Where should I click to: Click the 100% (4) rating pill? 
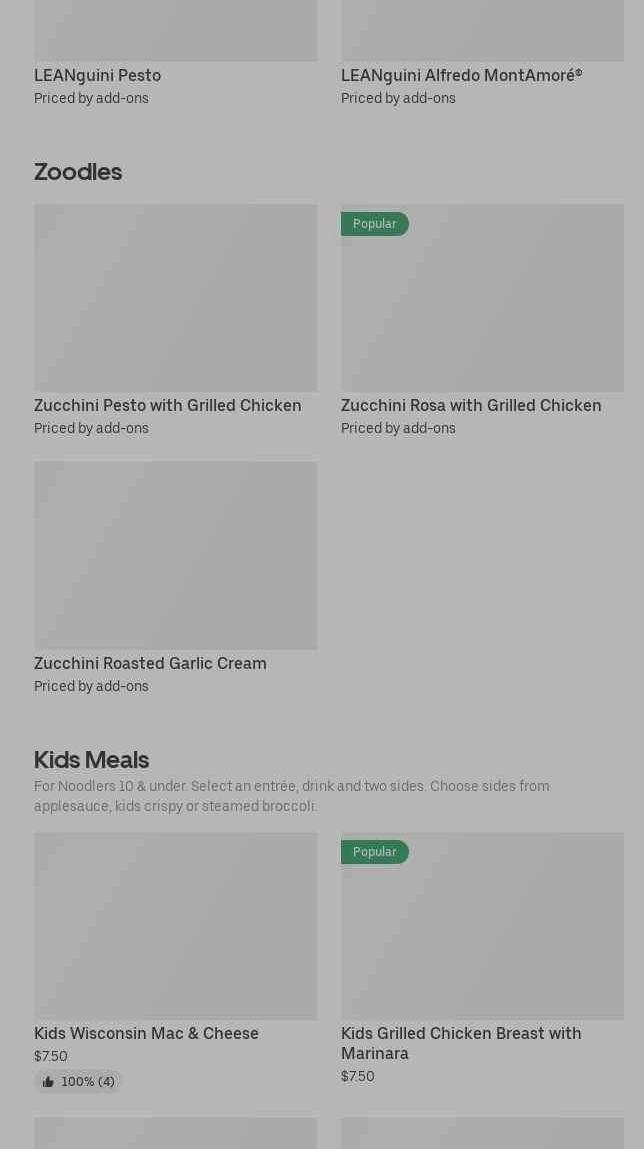coord(78,1082)
